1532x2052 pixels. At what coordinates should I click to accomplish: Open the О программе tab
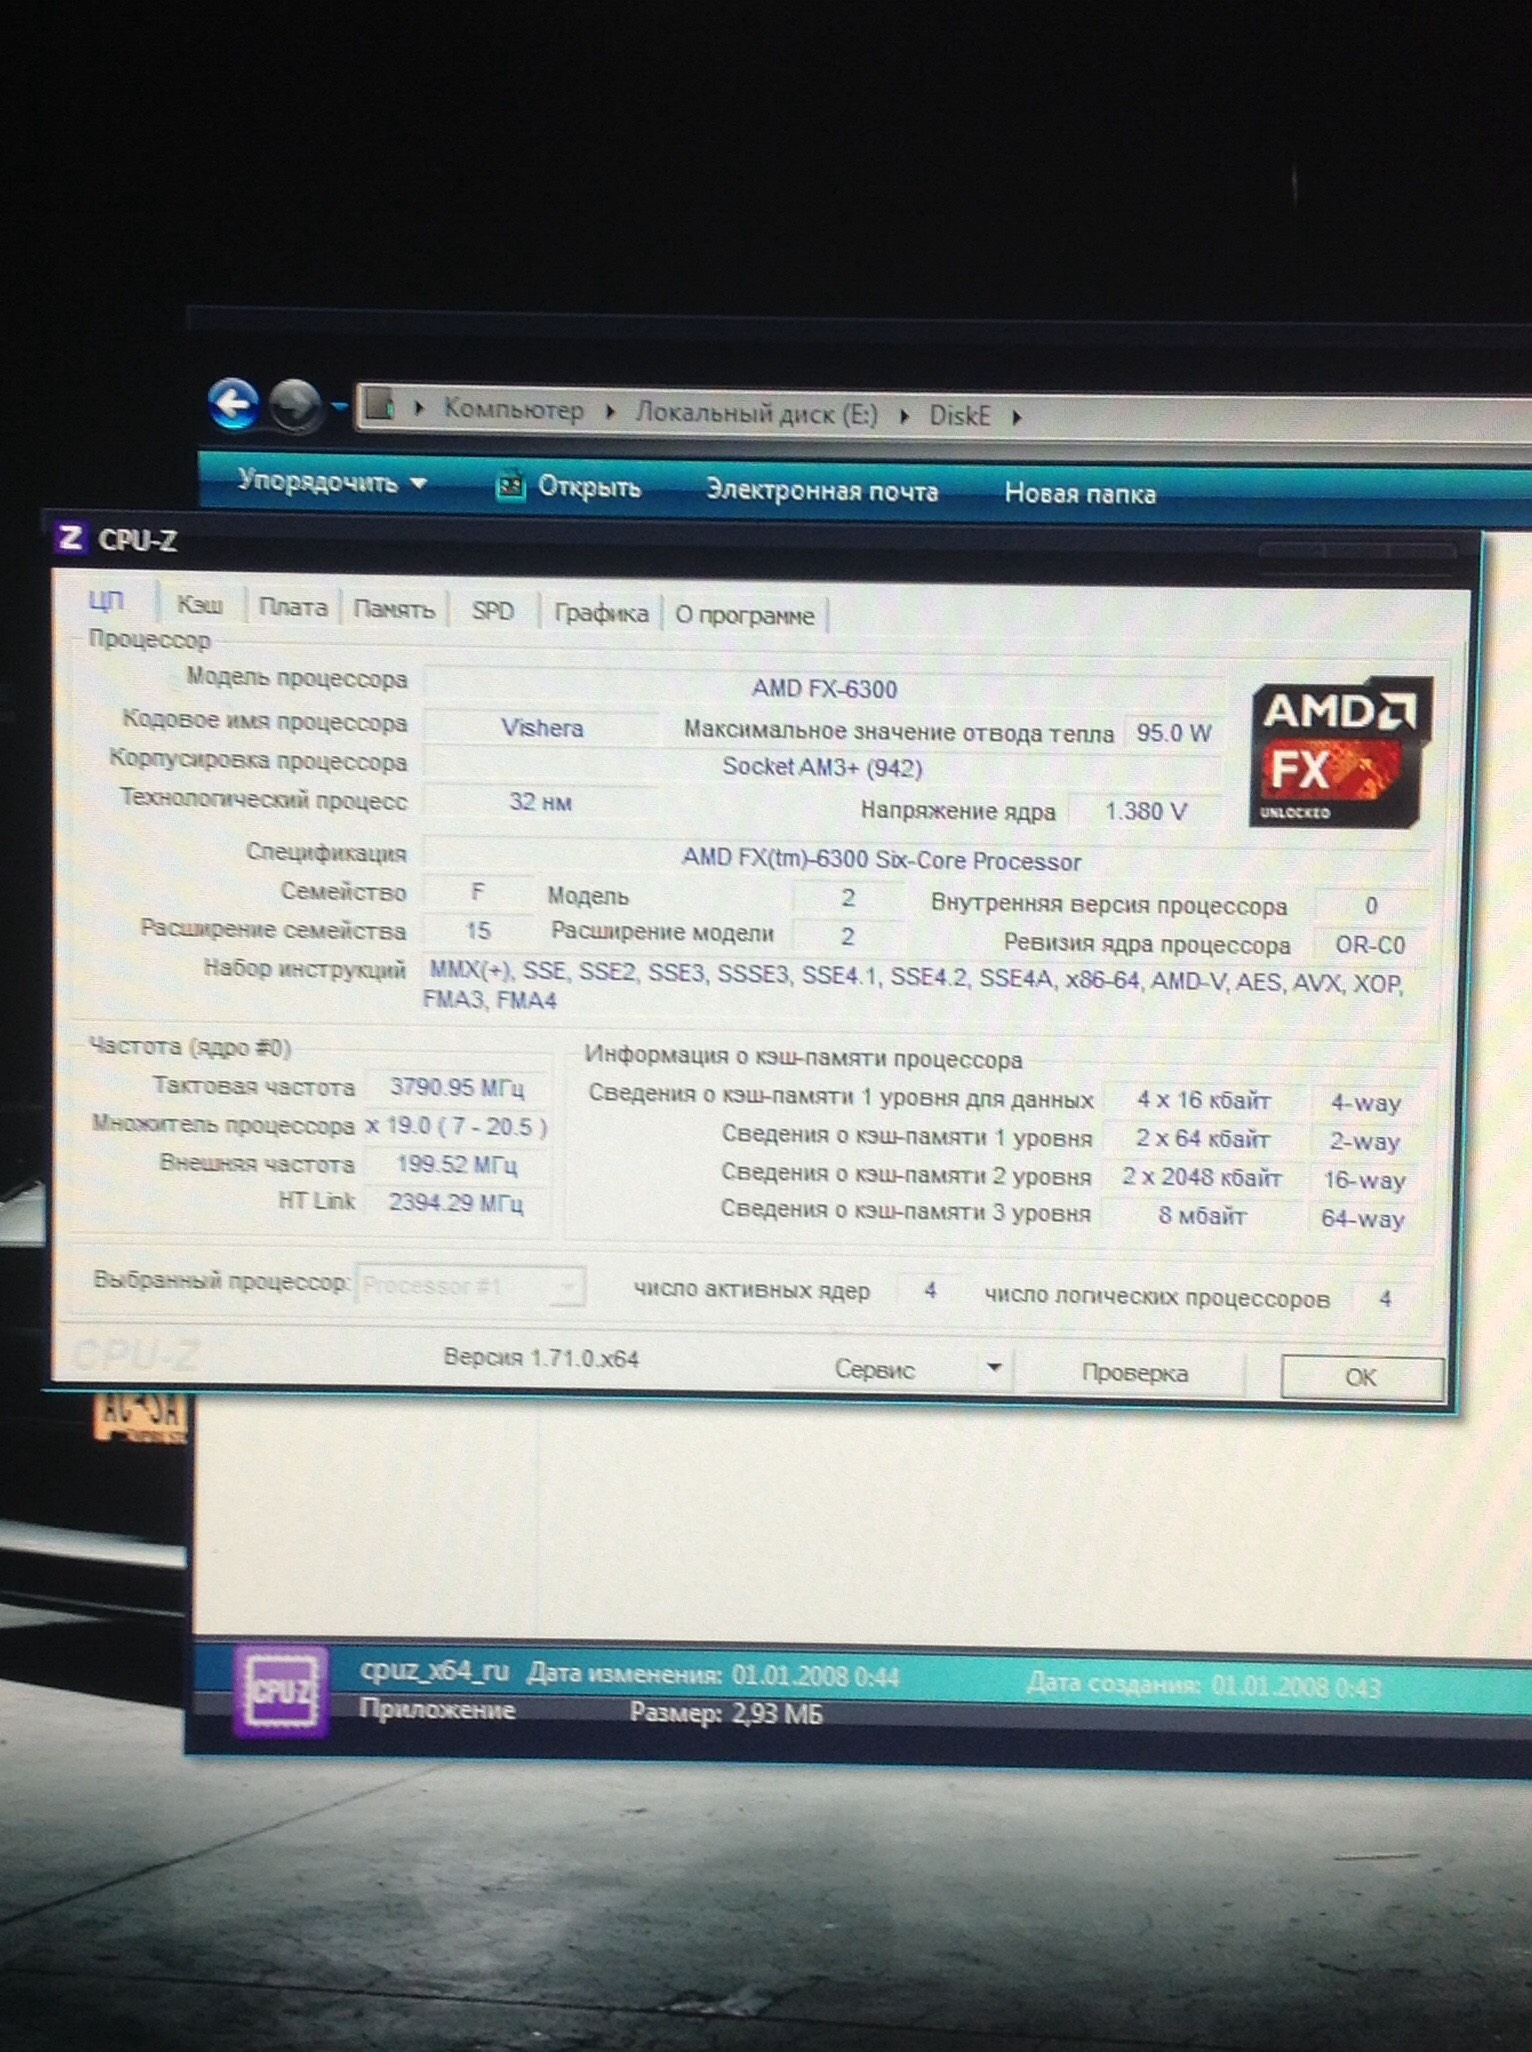coord(745,615)
